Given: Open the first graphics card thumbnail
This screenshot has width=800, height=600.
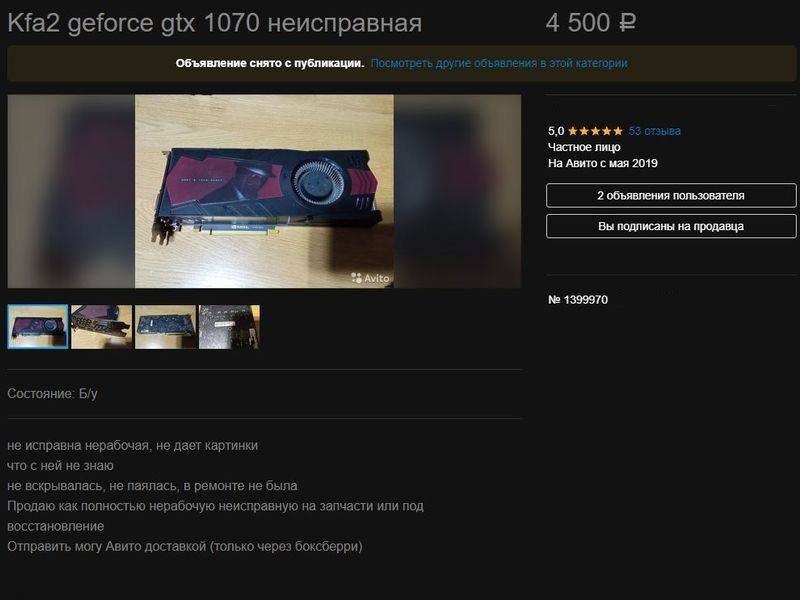Looking at the screenshot, I should pyautogui.click(x=38, y=327).
